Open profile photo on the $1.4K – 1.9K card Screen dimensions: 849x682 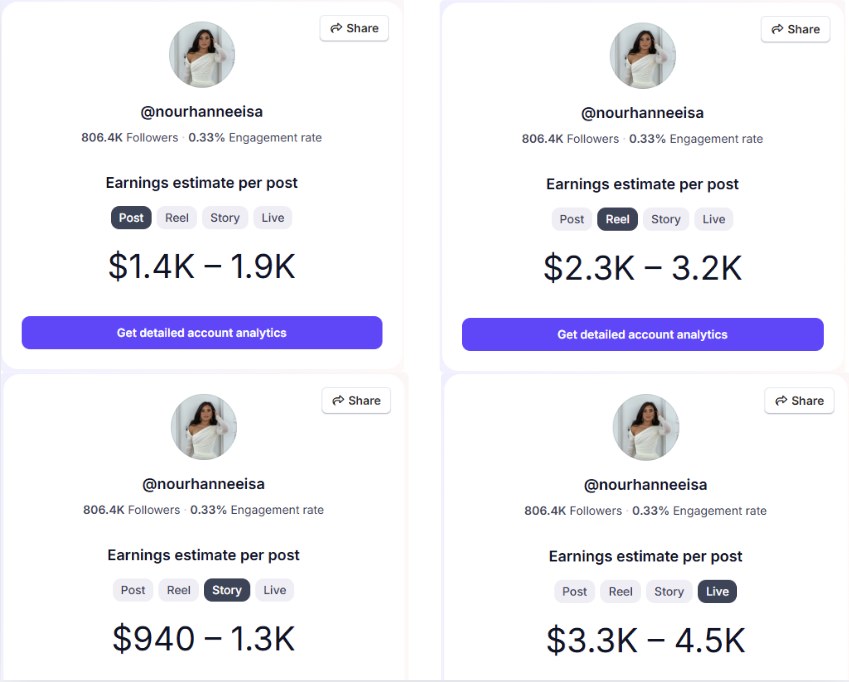202,55
